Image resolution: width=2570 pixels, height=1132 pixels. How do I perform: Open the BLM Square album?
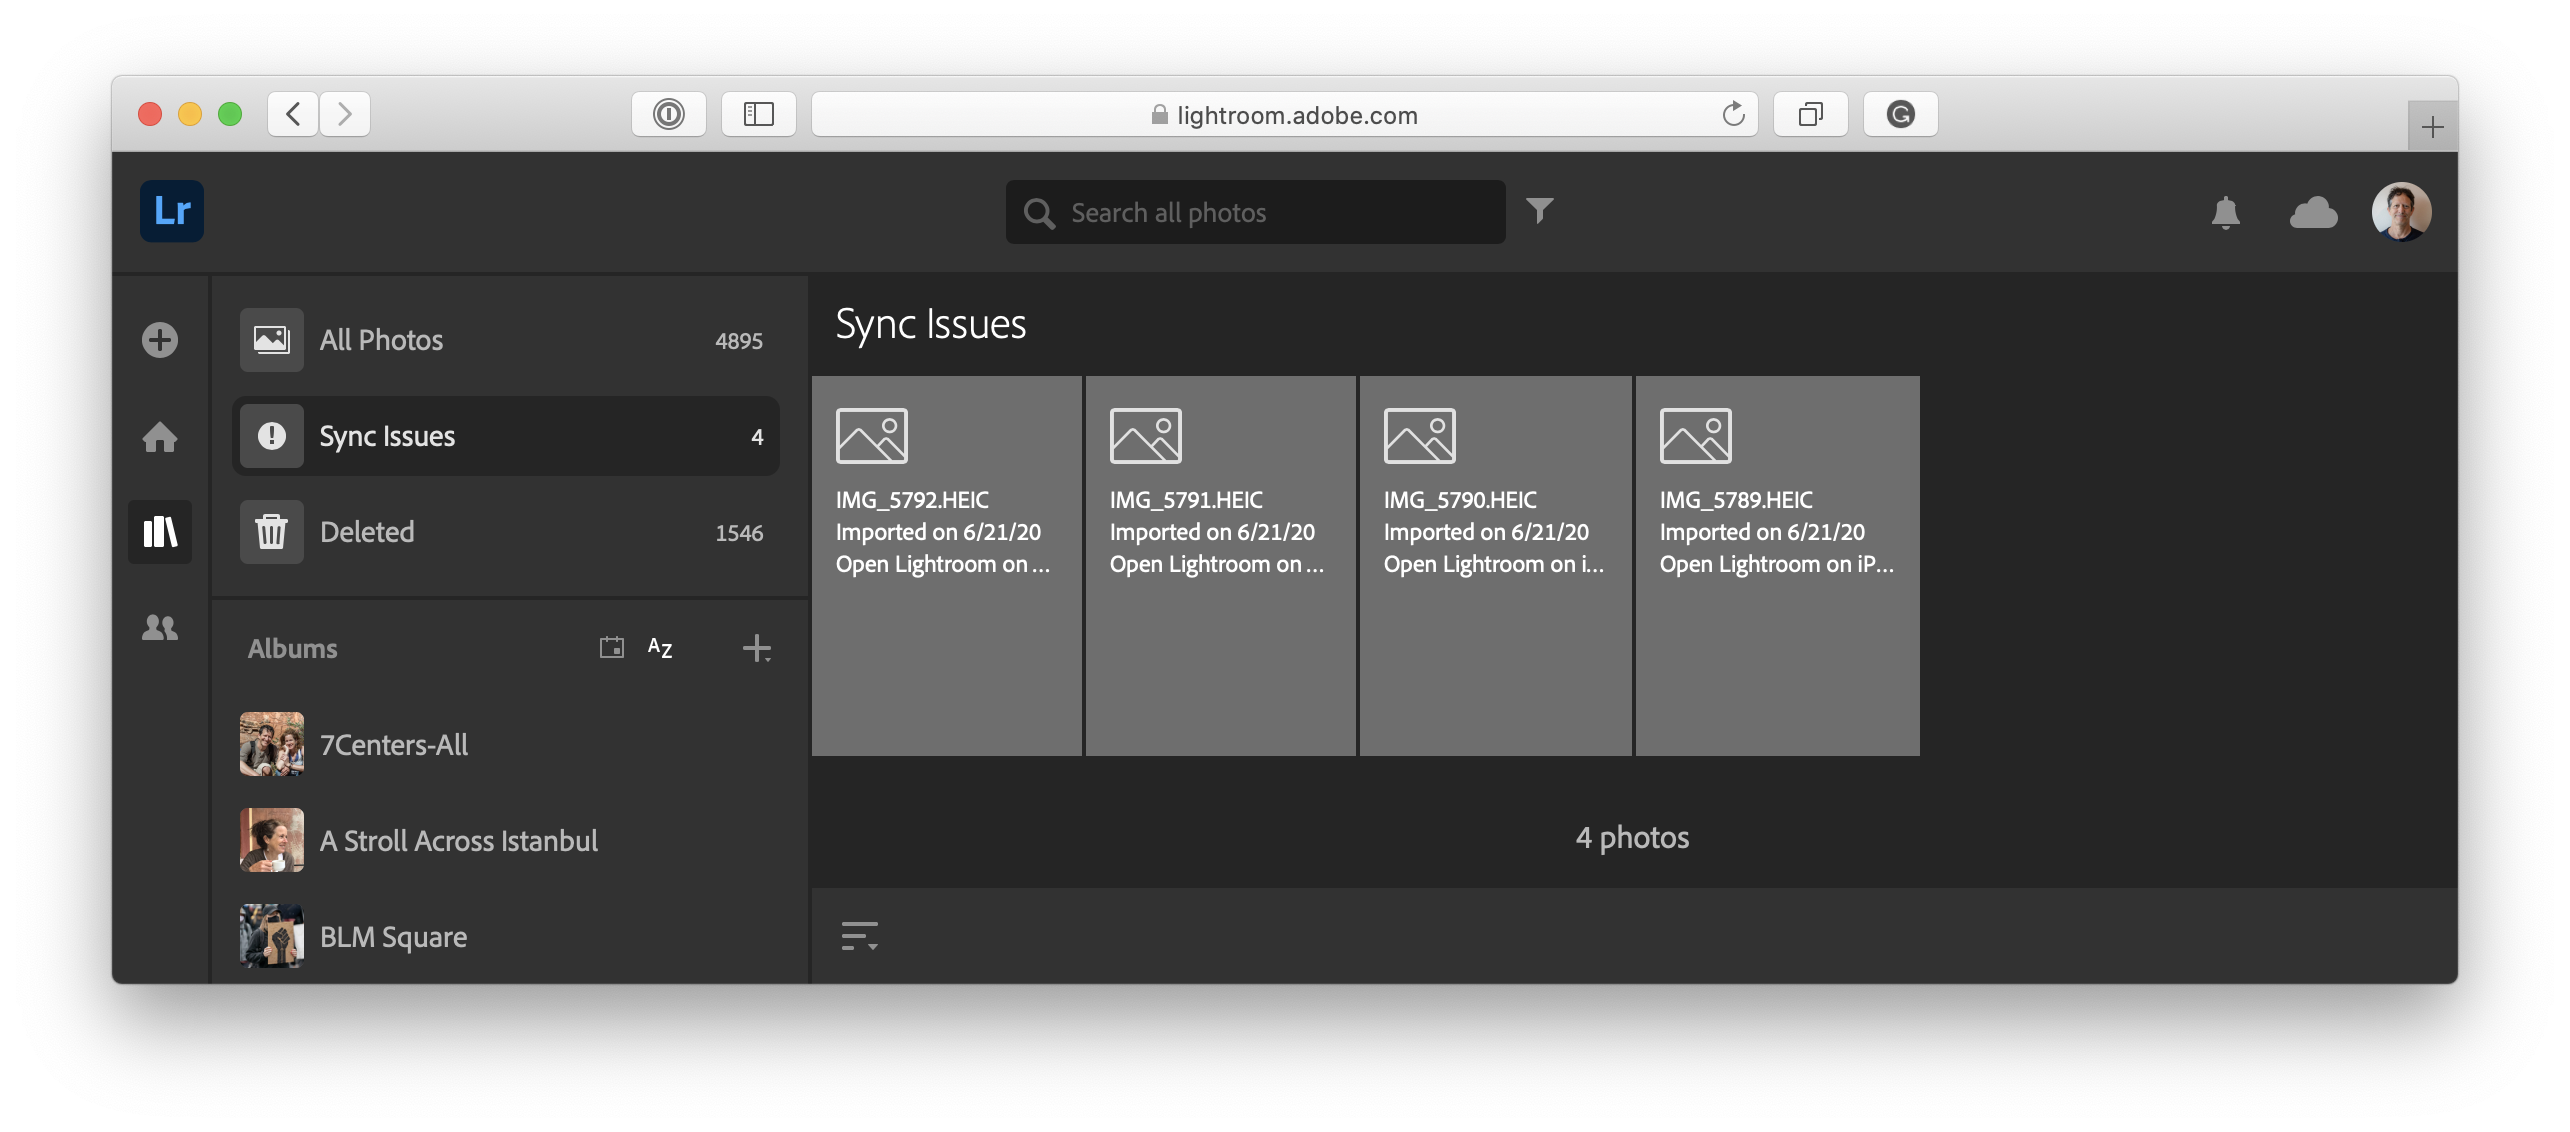393,937
